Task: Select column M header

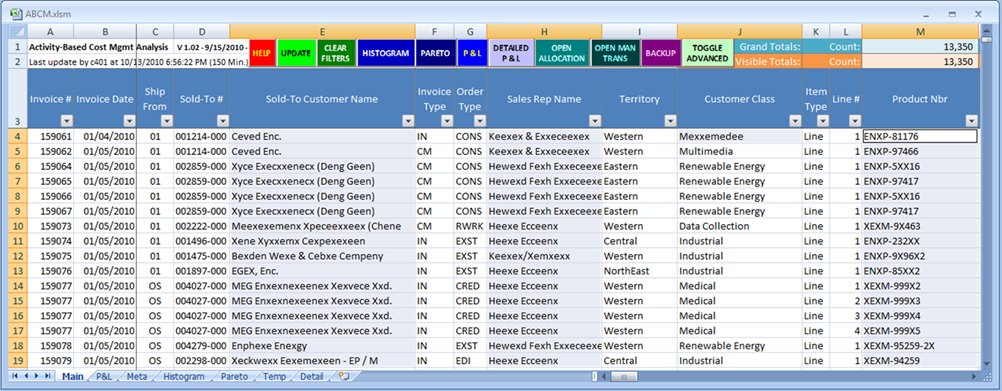Action: coord(920,32)
